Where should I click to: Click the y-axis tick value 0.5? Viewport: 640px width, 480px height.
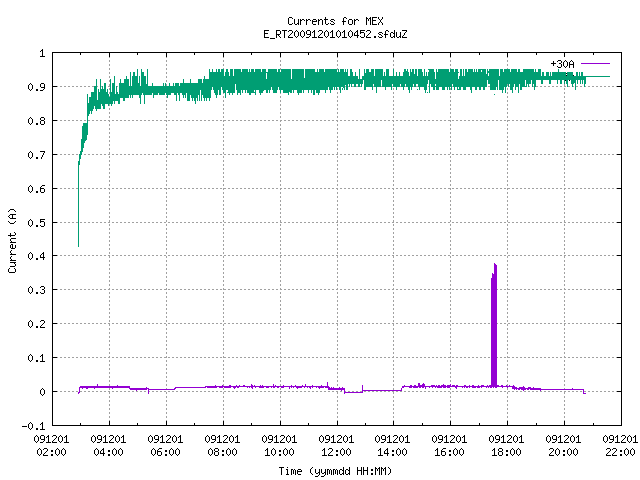(37, 223)
